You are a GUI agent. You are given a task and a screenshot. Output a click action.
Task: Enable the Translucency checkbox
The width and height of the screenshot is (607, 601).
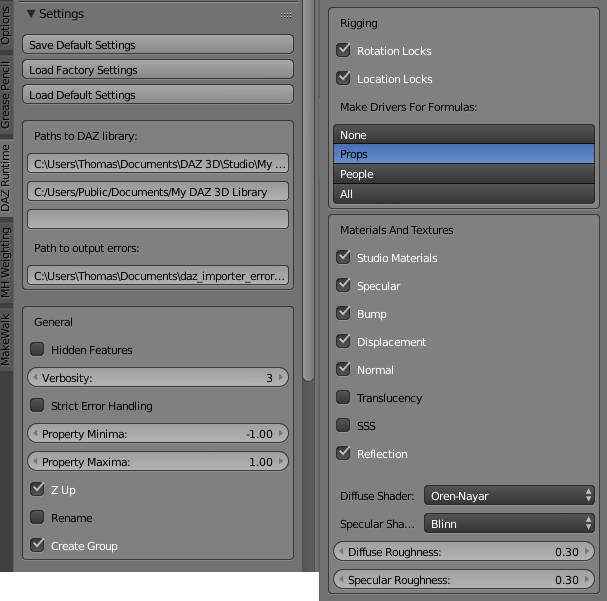[343, 397]
